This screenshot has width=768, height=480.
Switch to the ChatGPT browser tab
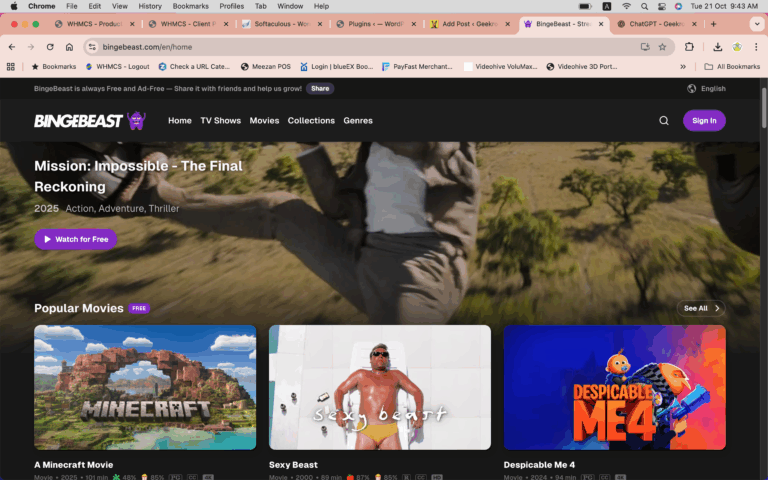654,23
